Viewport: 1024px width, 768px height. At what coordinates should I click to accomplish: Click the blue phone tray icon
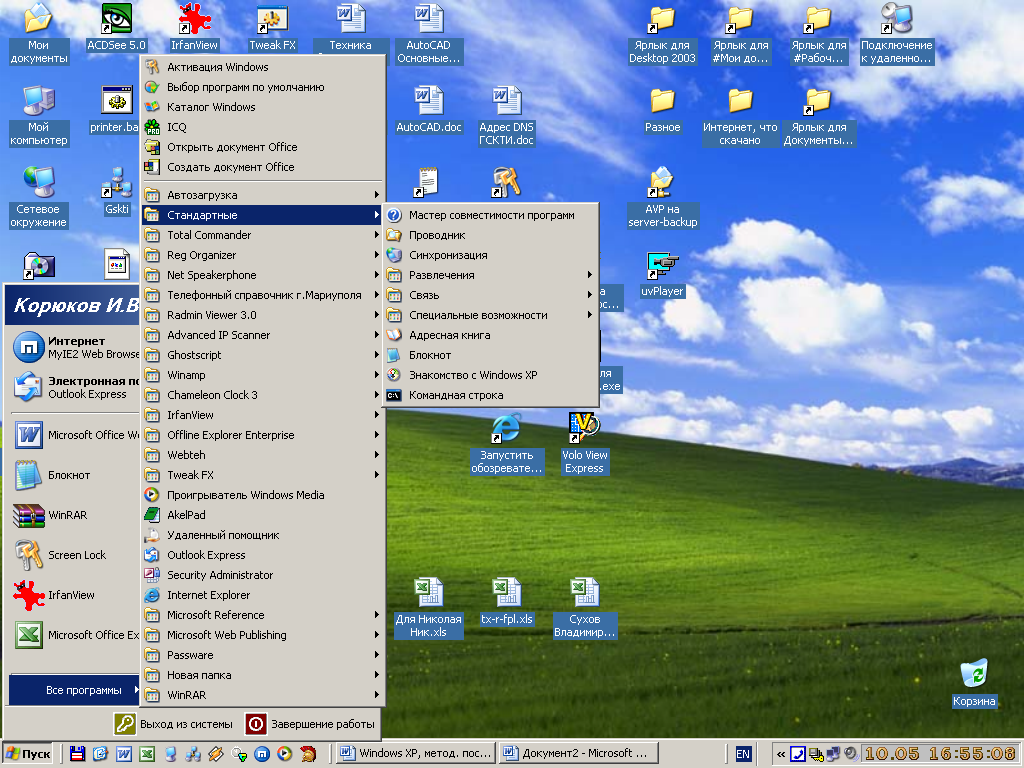[x=798, y=754]
